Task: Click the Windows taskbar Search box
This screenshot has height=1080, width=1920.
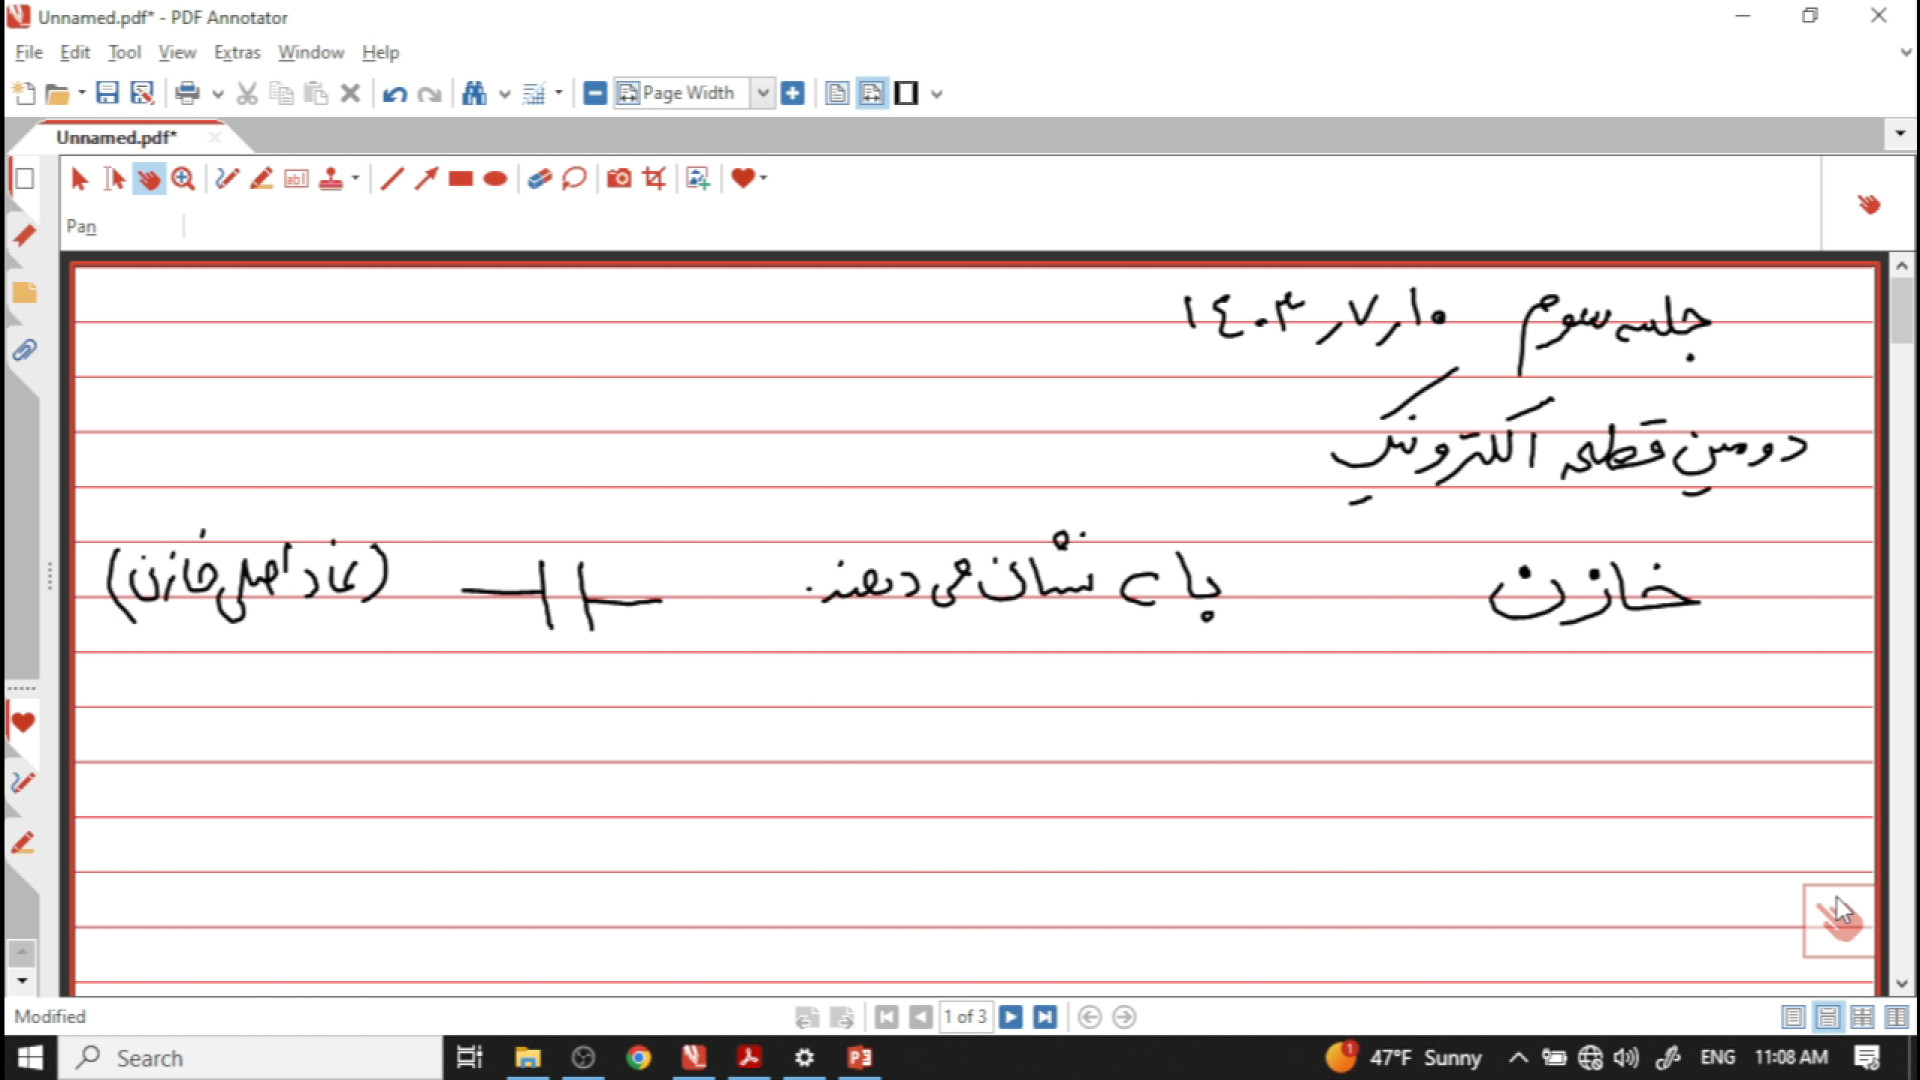Action: coord(250,1058)
